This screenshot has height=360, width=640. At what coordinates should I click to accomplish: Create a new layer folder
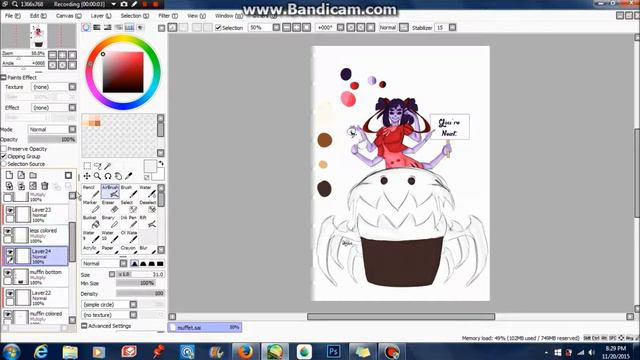33,175
